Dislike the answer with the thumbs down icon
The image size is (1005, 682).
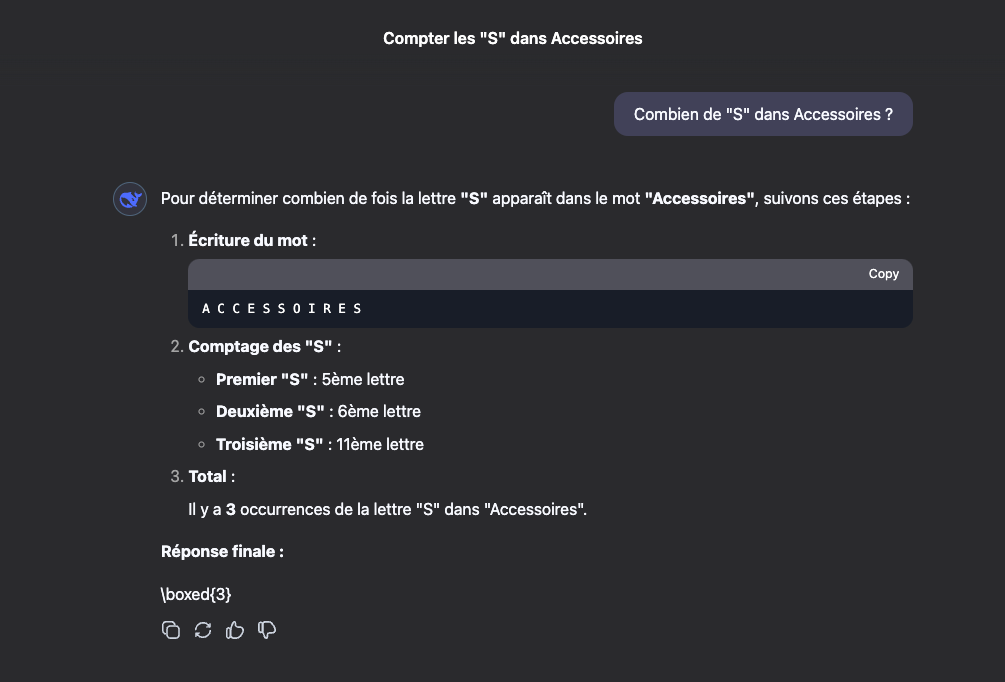(x=267, y=630)
